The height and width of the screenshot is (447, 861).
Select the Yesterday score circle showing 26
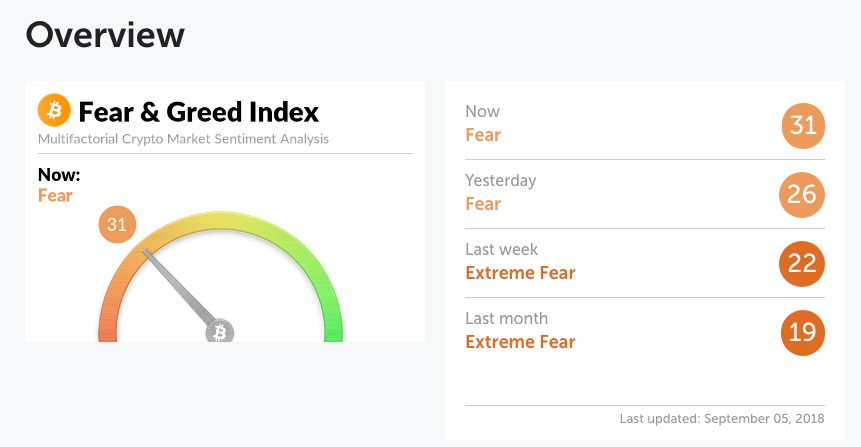[802, 194]
